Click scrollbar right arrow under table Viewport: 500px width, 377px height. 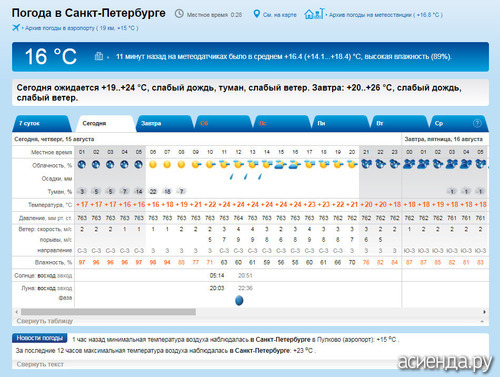click(484, 312)
